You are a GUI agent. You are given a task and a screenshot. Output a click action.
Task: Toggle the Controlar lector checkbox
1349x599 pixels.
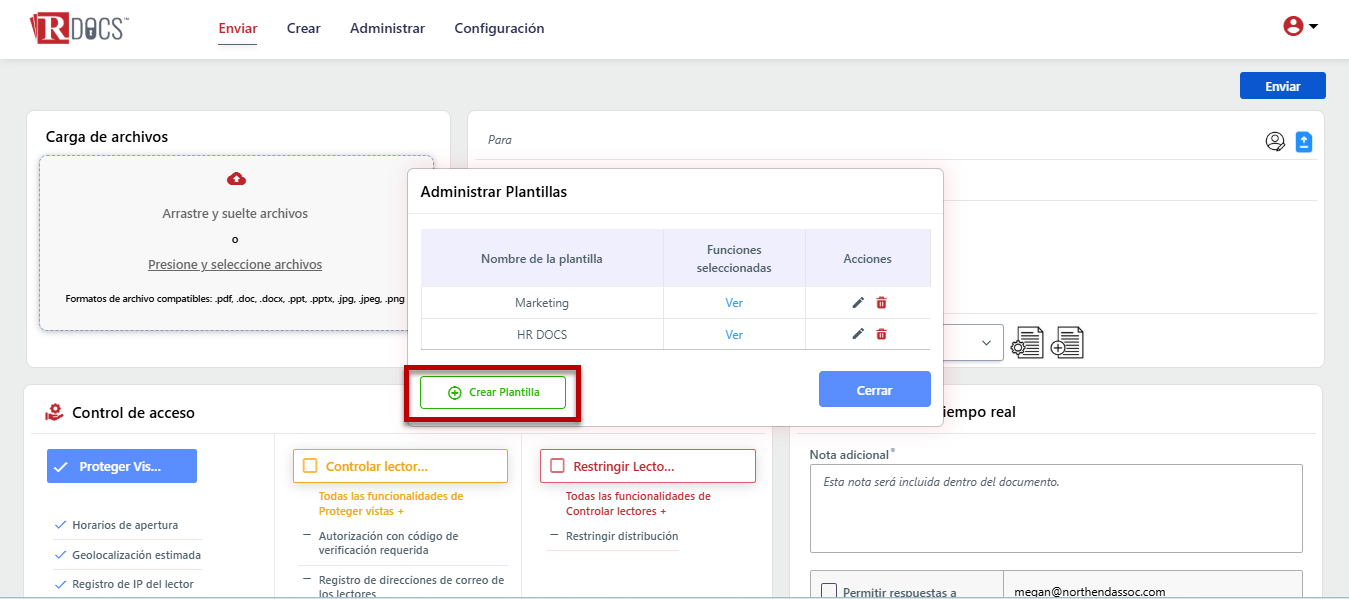(x=310, y=466)
